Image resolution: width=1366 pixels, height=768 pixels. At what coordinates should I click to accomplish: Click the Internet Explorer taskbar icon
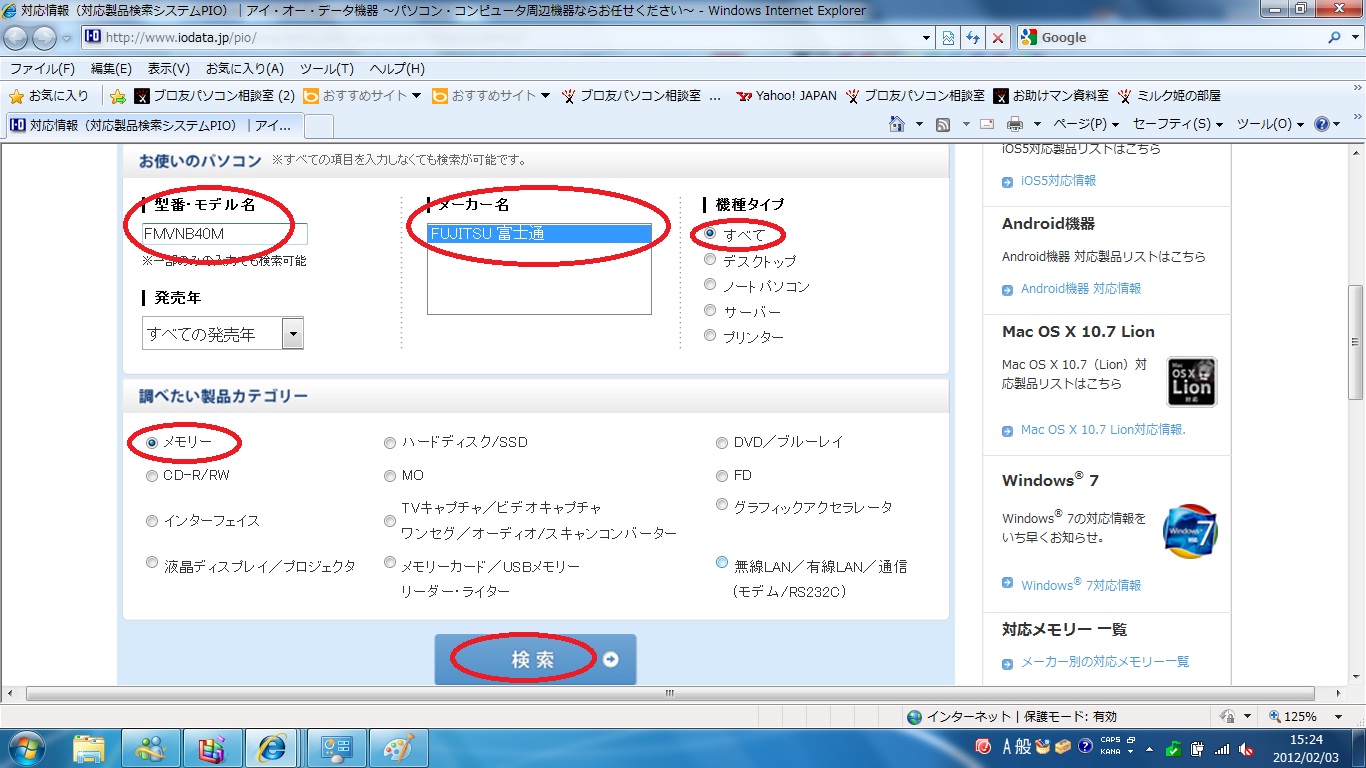pyautogui.click(x=271, y=748)
